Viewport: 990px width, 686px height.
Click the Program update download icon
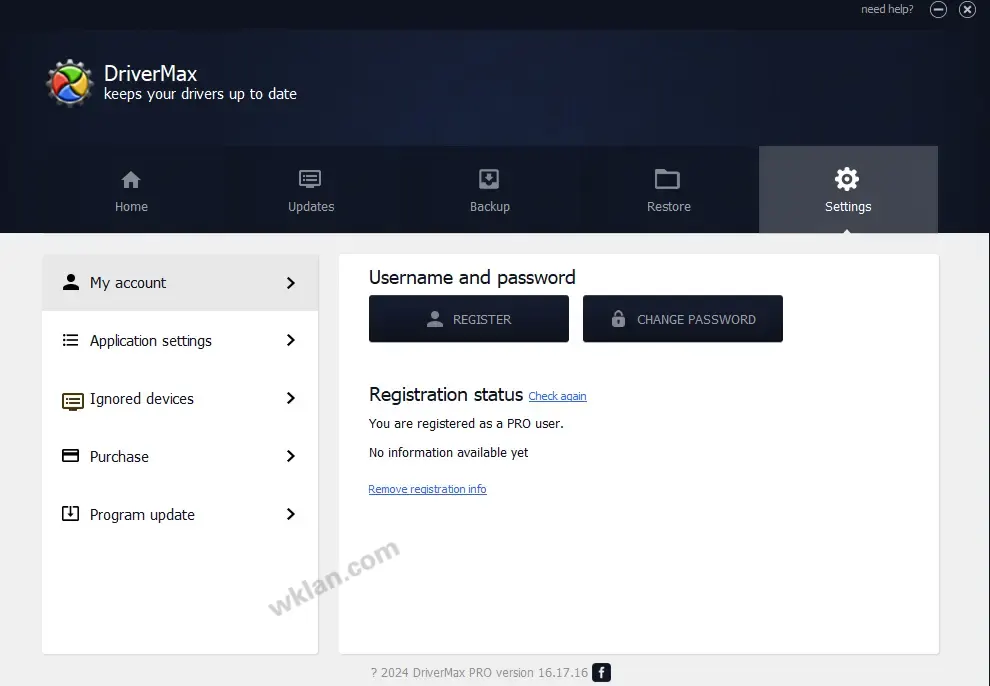pos(71,514)
